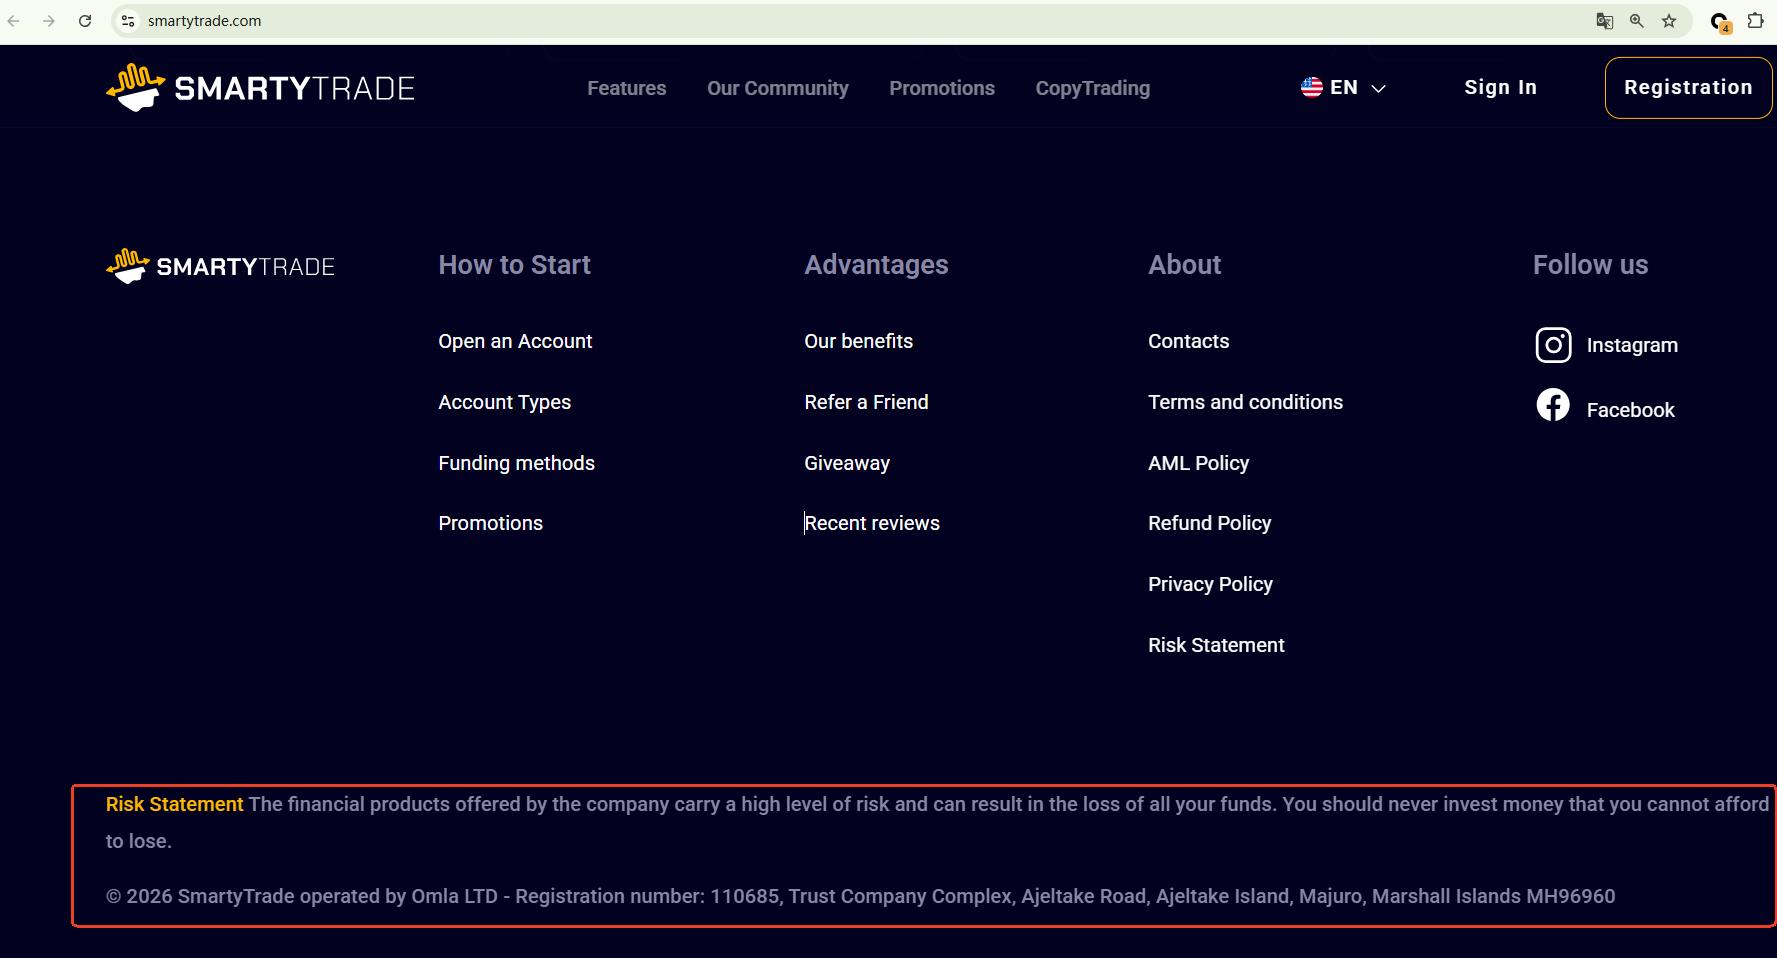The width and height of the screenshot is (1777, 958).
Task: Go to Our Community section
Action: tap(777, 88)
